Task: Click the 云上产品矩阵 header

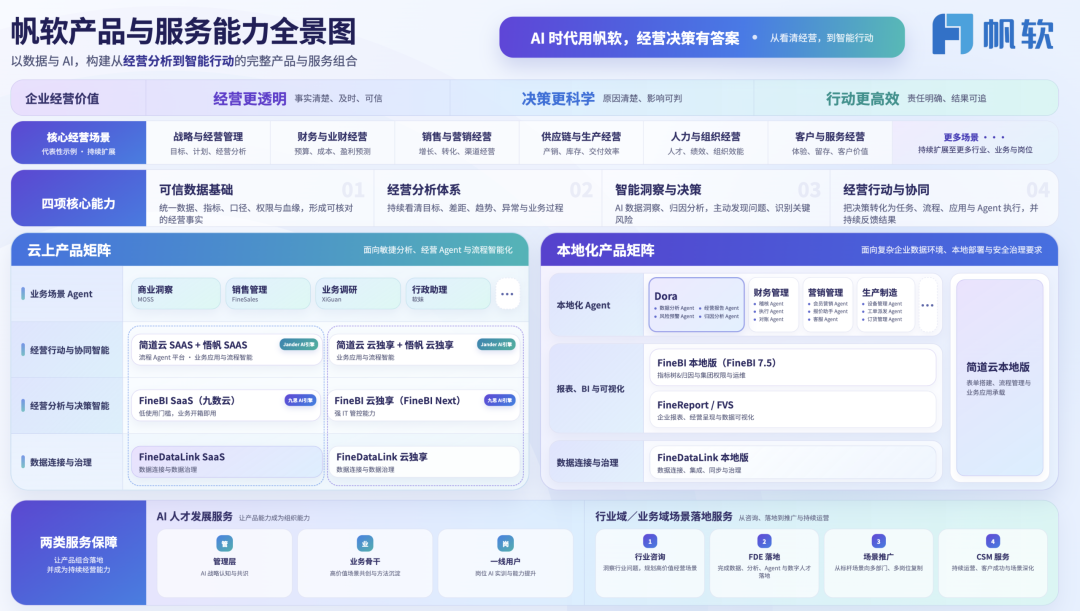Action: point(269,250)
